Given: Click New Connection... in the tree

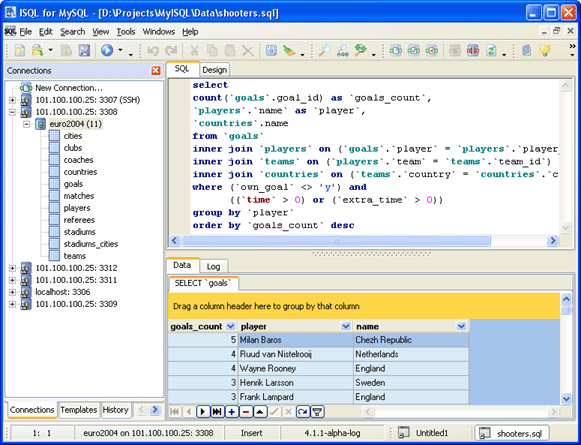Looking at the screenshot, I should click(69, 88).
